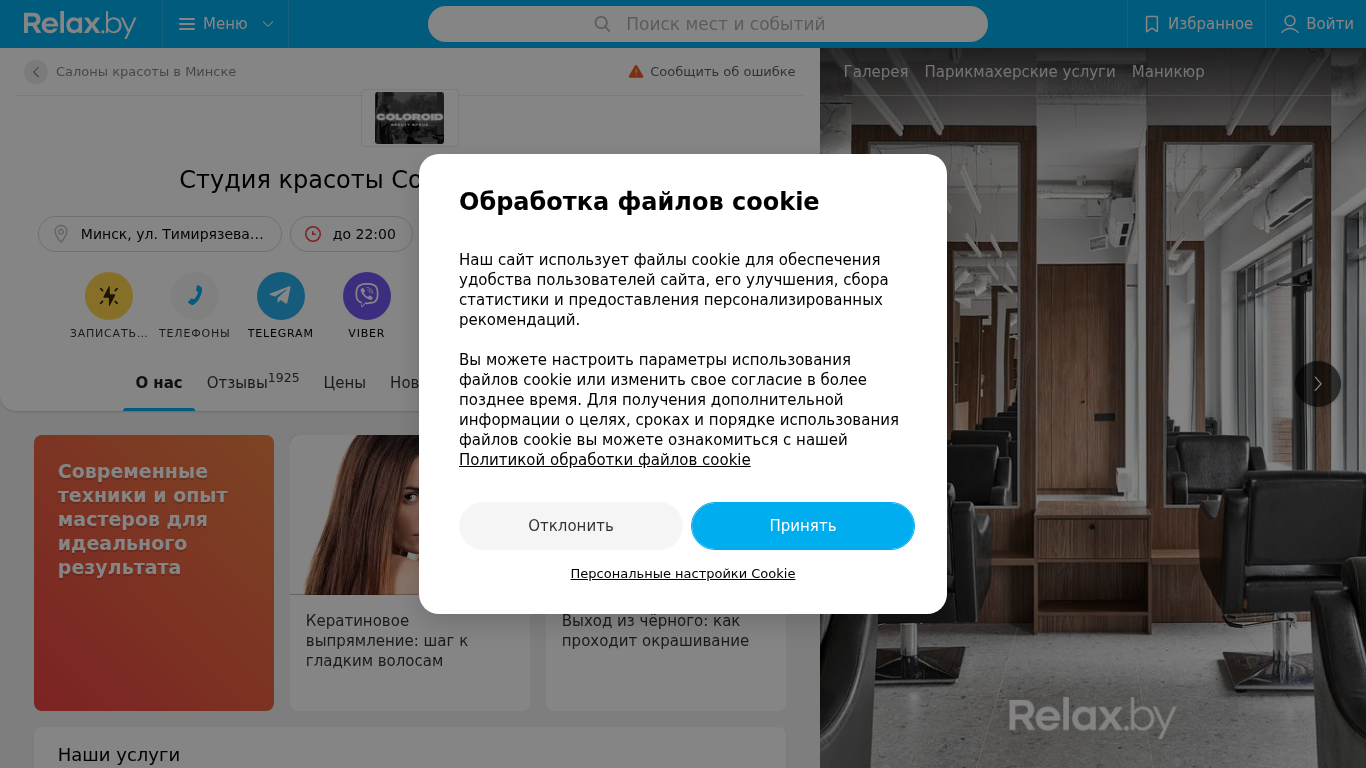Click the yellow Записаться booking icon

coord(109,296)
